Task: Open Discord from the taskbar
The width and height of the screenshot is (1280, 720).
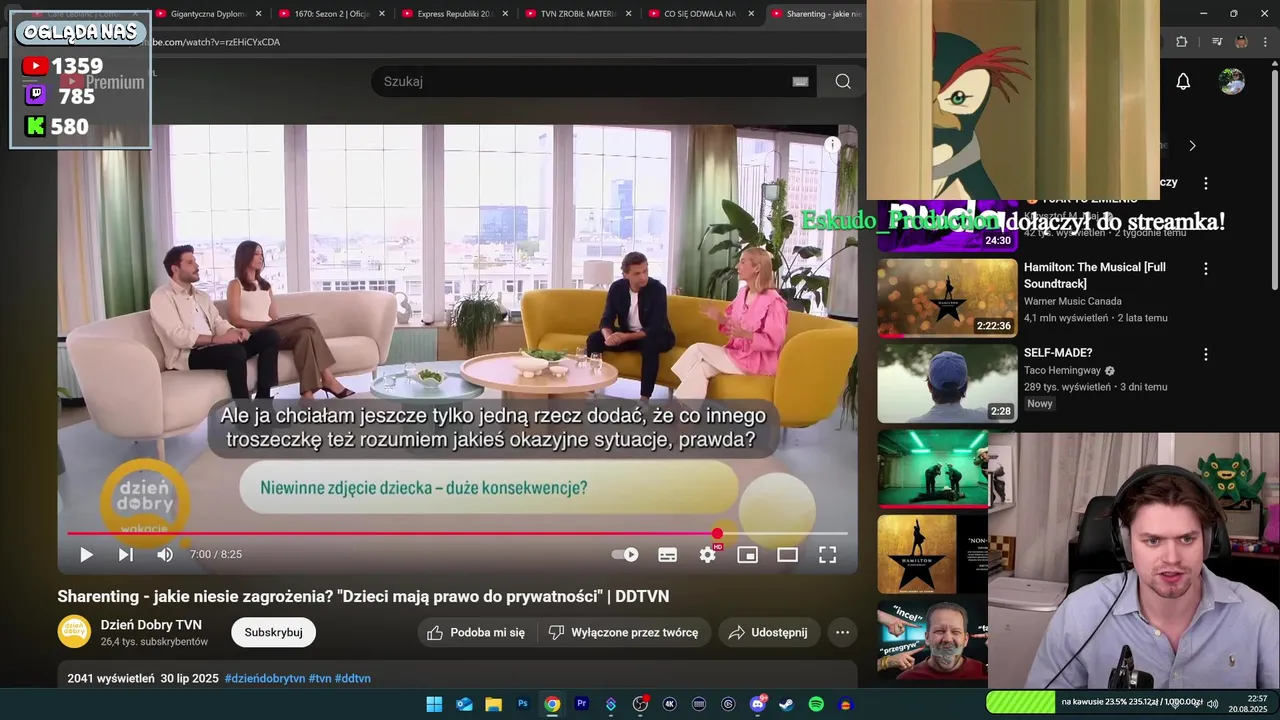Action: pyautogui.click(x=758, y=704)
